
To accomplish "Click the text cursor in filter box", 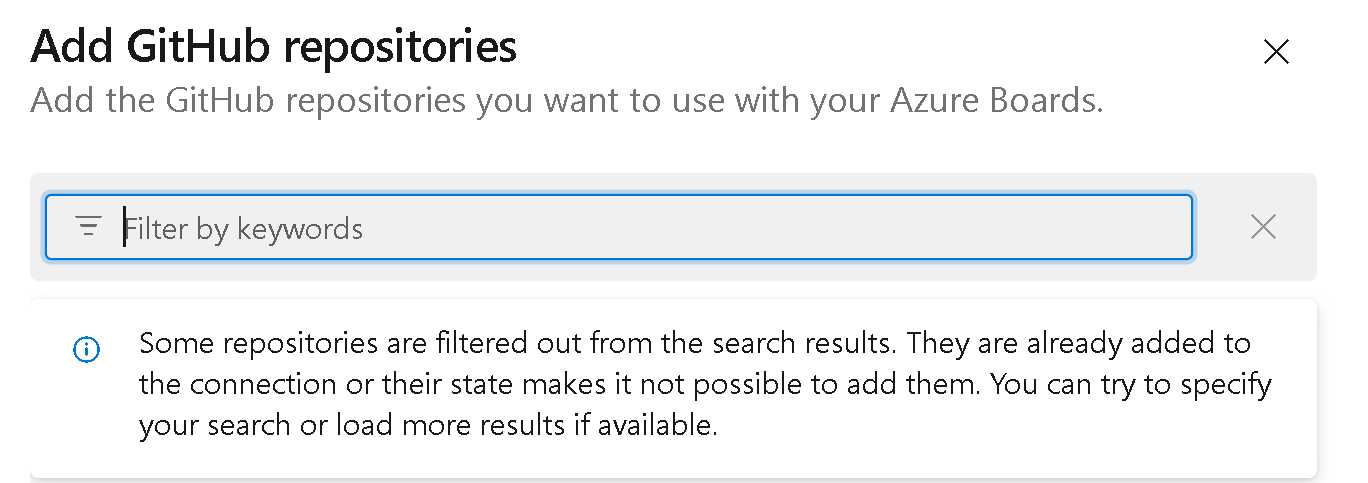I will point(125,228).
